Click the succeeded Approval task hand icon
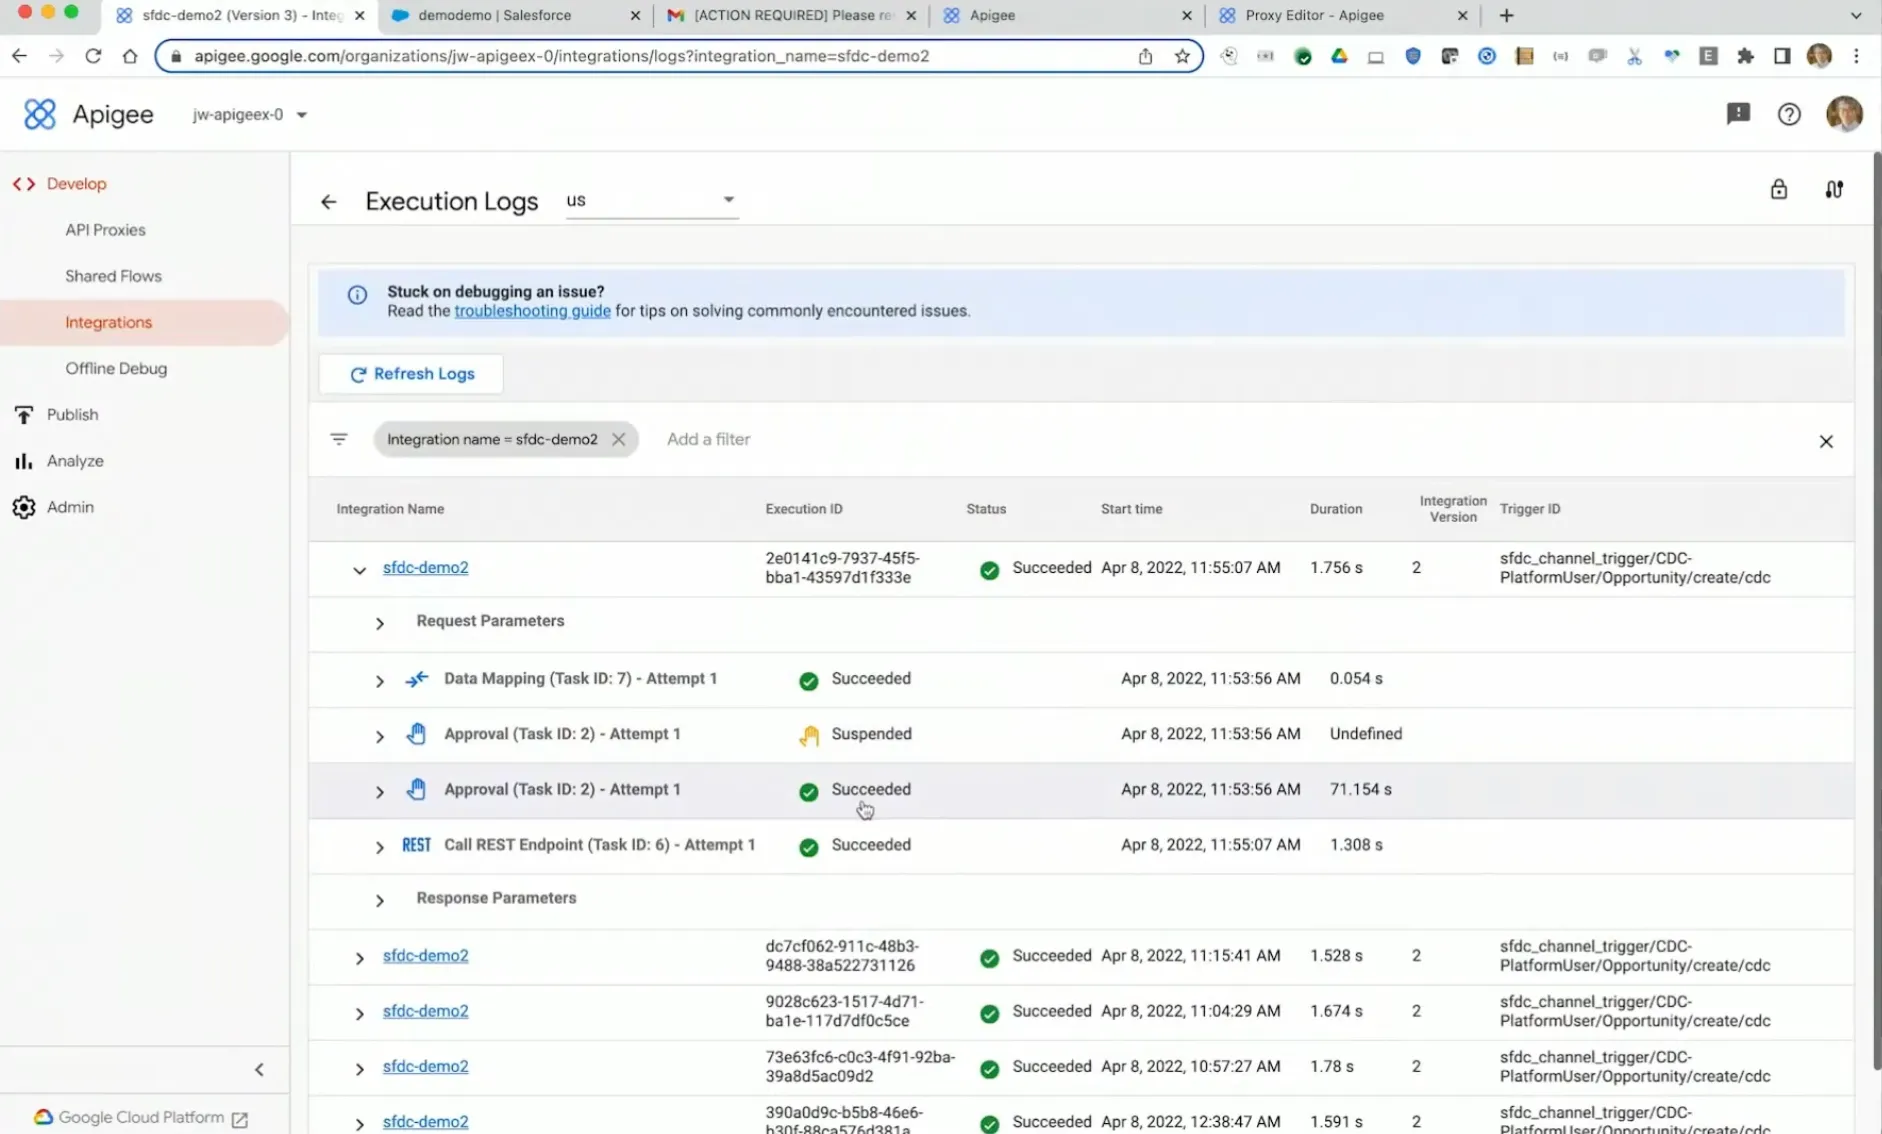Viewport: 1882px width, 1134px height. [x=416, y=789]
